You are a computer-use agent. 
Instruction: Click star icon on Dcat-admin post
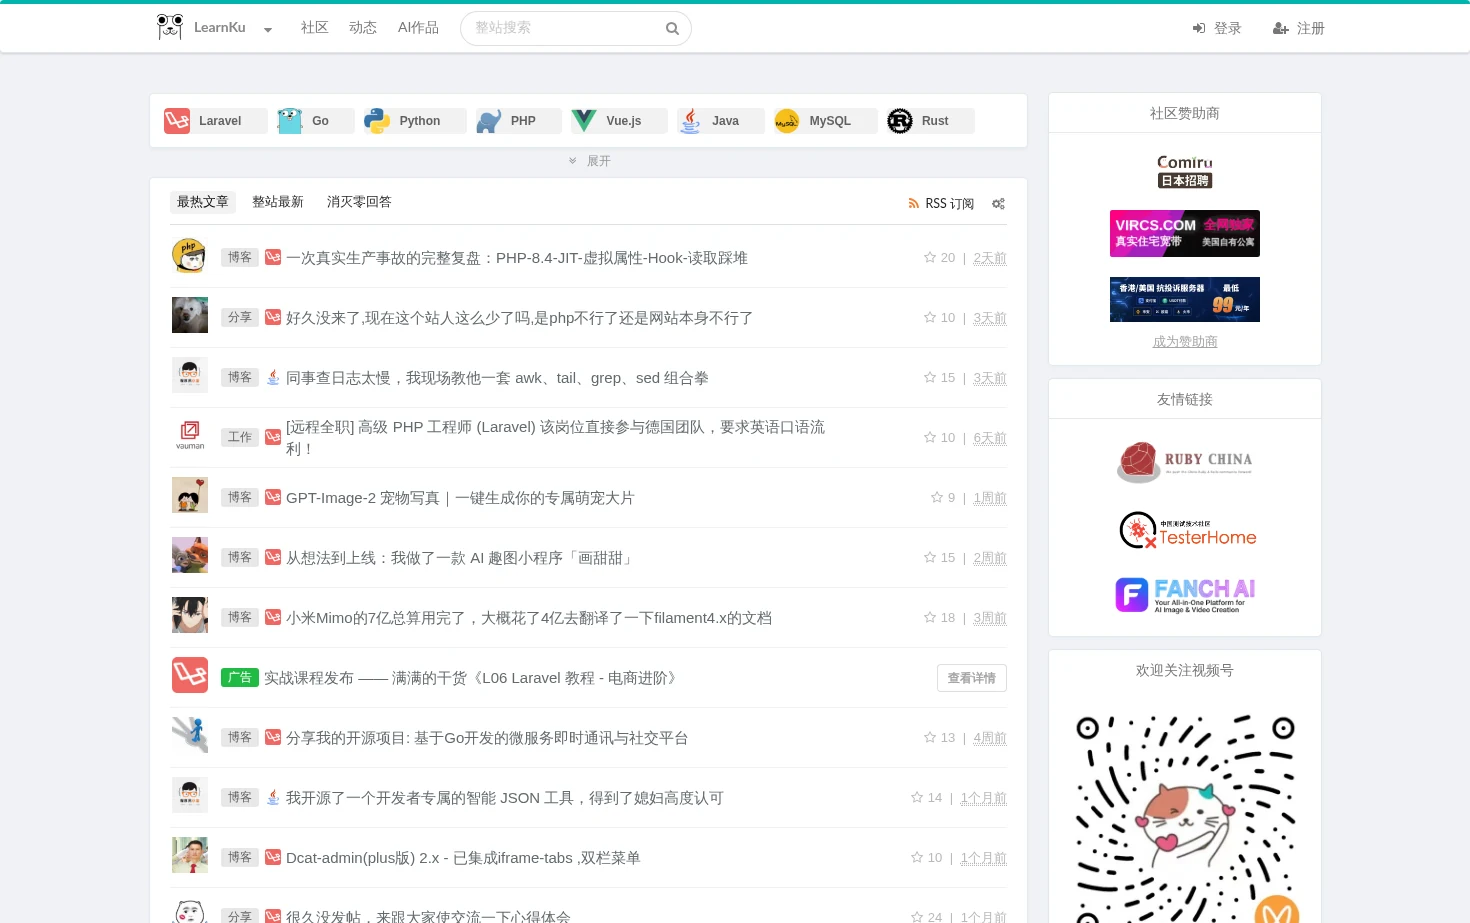point(917,857)
